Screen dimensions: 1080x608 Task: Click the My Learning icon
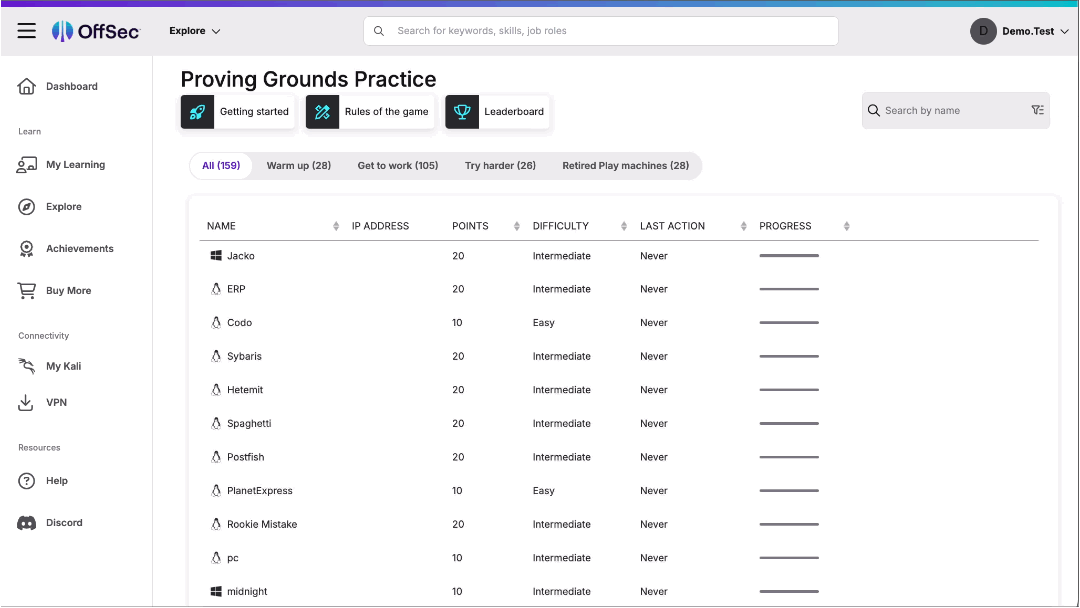[x=27, y=165]
